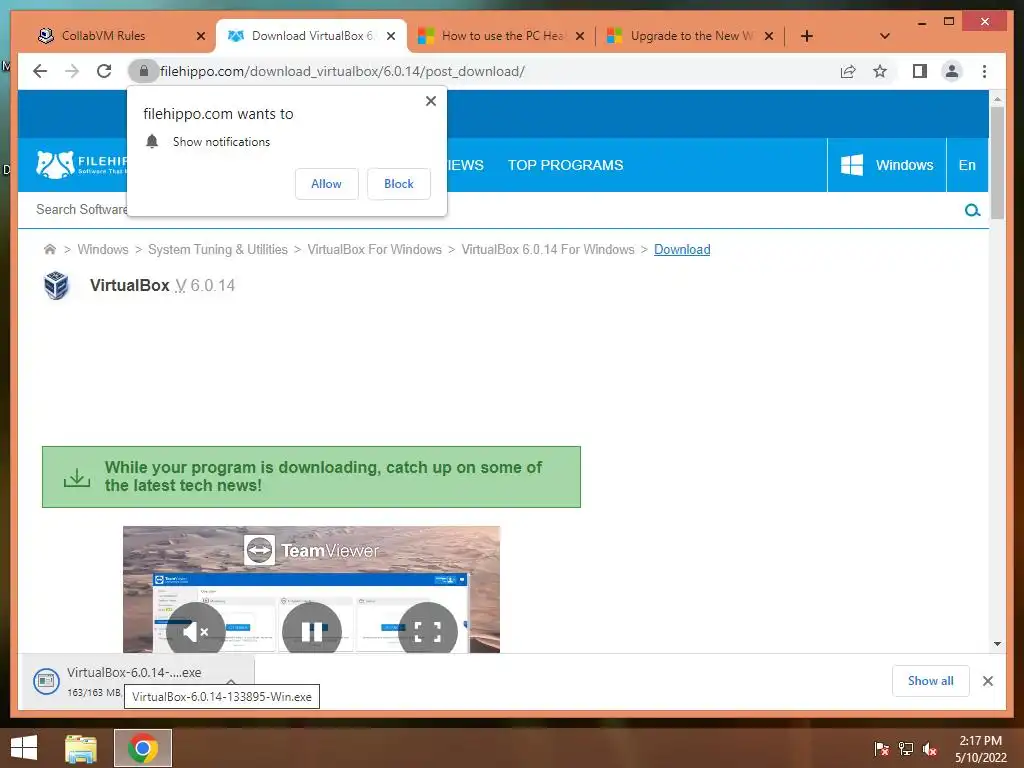
Task: Pause the TeamViewer video
Action: tap(312, 631)
